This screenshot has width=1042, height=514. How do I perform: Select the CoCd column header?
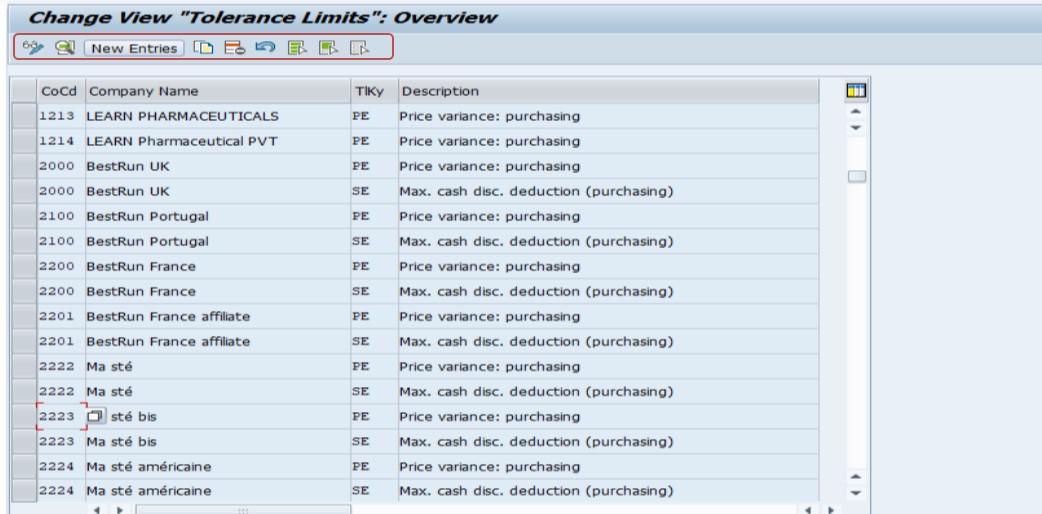[60, 91]
